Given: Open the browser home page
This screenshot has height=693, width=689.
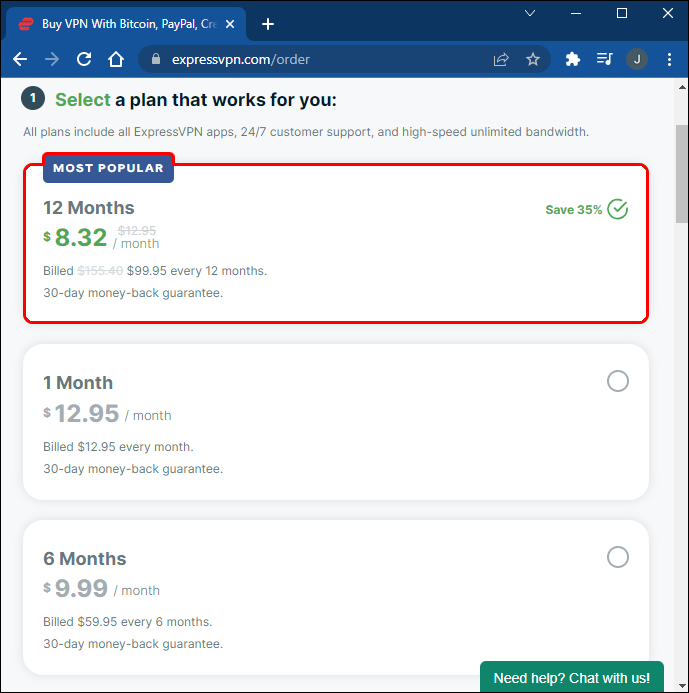Looking at the screenshot, I should (x=116, y=59).
